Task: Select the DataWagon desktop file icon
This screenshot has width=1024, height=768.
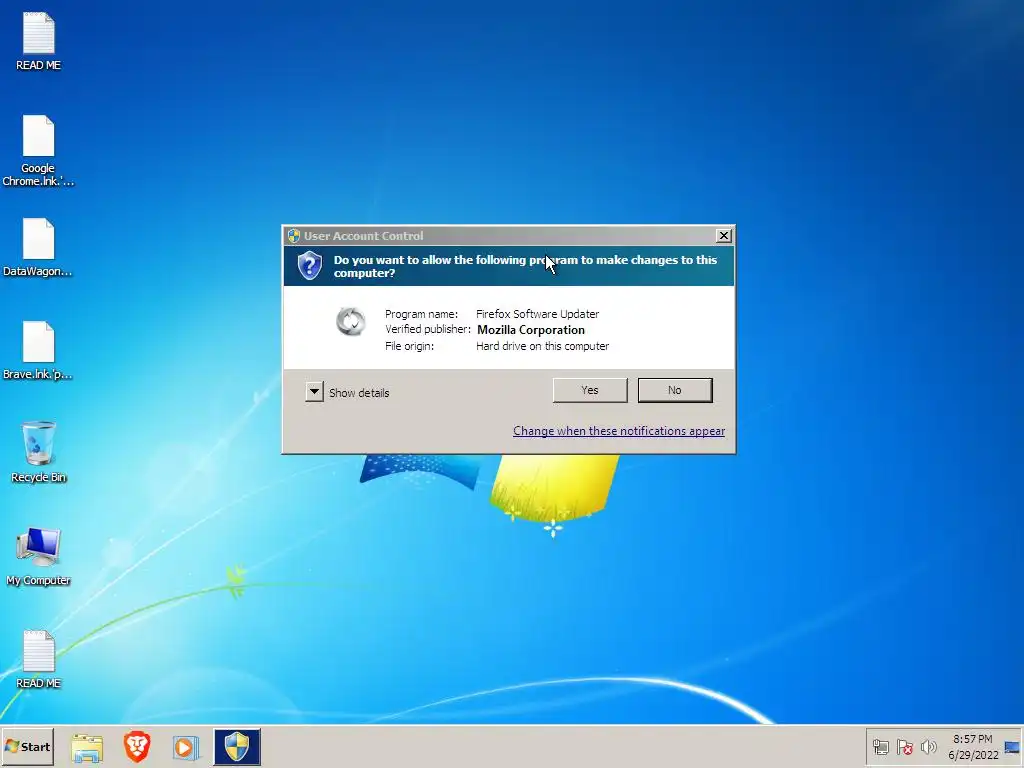Action: [x=39, y=248]
